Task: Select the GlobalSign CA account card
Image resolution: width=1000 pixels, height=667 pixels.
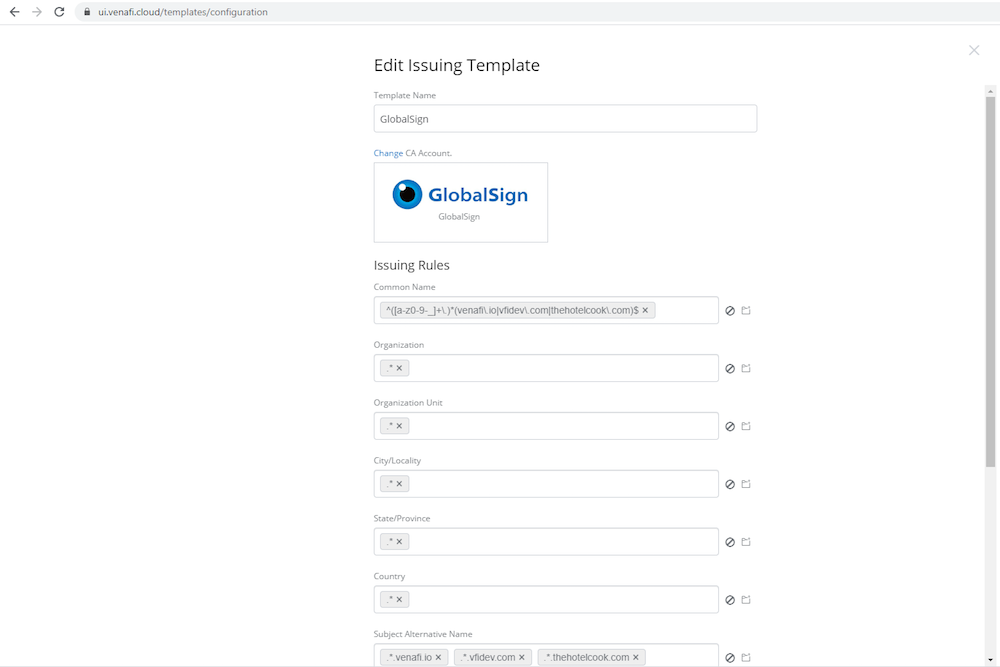Action: (460, 202)
